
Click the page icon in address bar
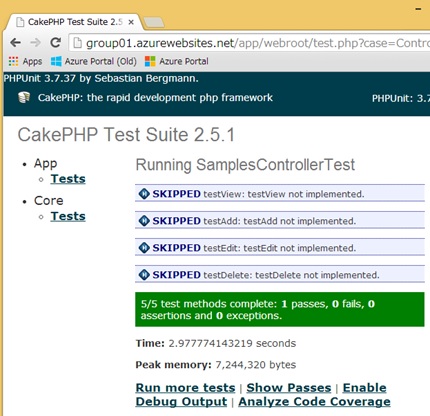[x=77, y=43]
